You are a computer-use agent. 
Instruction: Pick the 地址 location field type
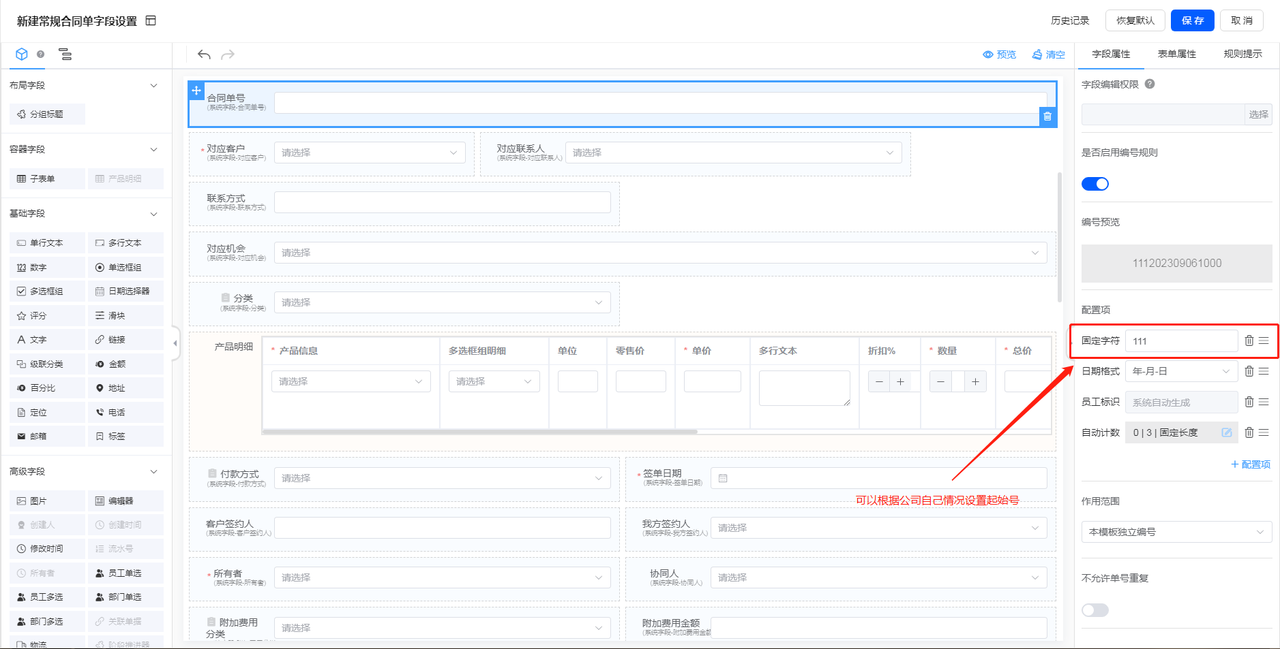(x=126, y=388)
